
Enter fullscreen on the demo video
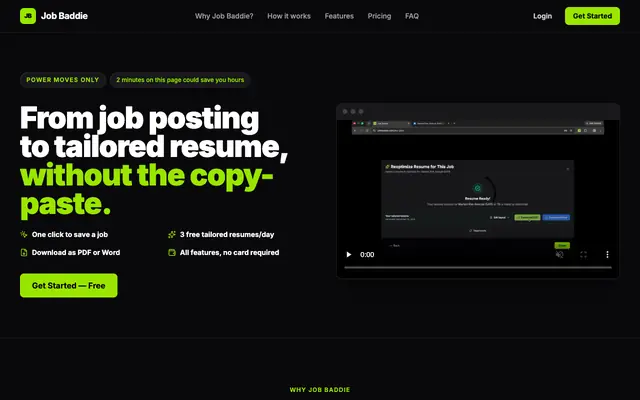pyautogui.click(x=583, y=255)
